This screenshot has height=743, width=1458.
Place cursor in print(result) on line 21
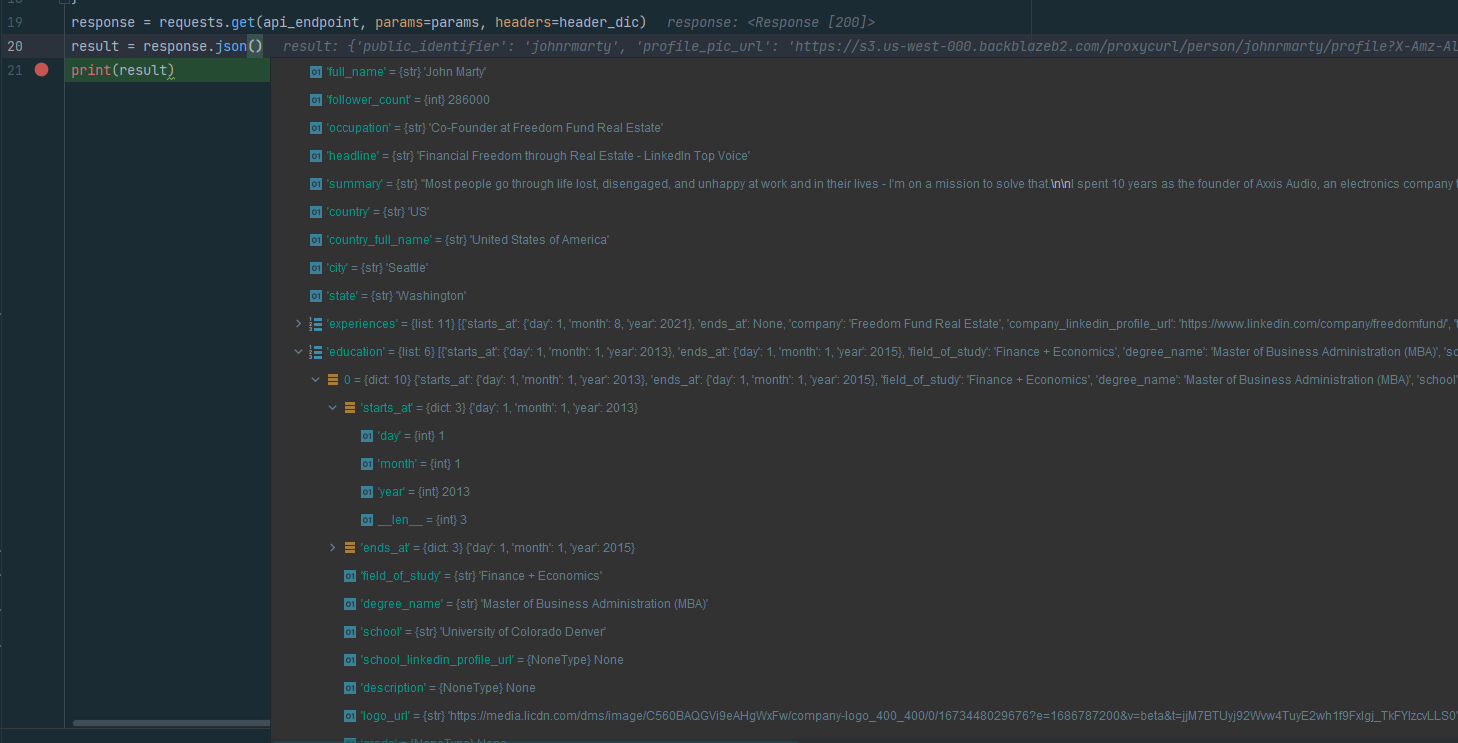(123, 70)
